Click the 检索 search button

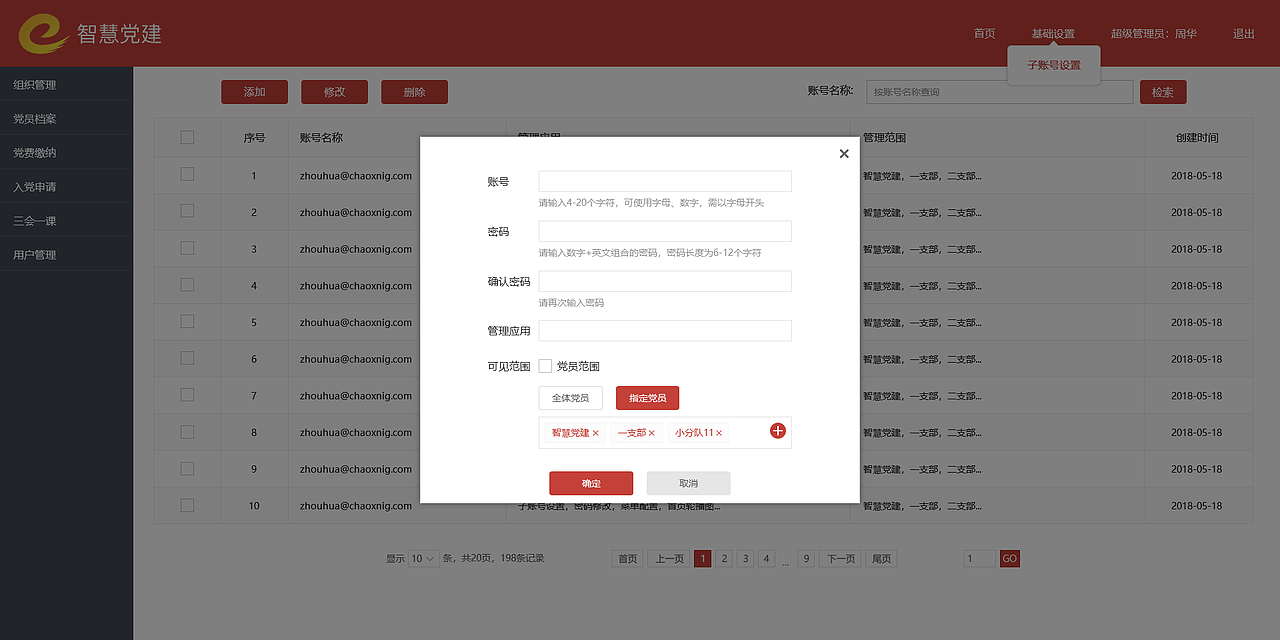coord(1162,91)
